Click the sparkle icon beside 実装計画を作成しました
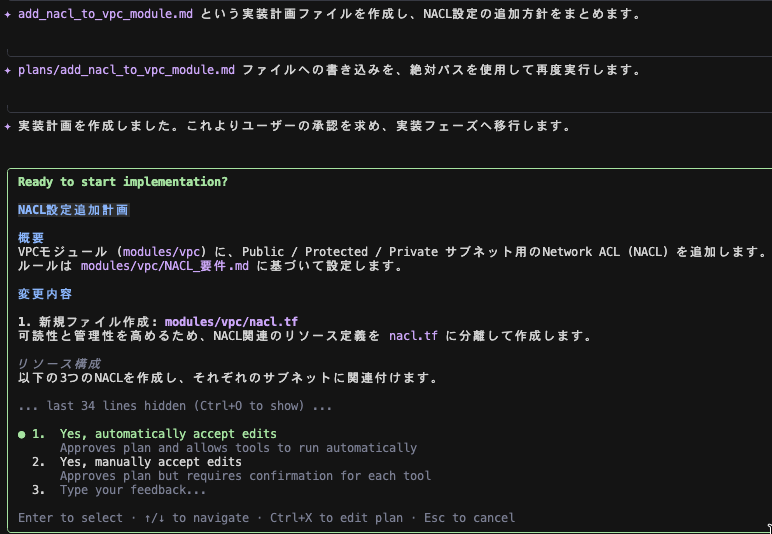 pos(8,126)
